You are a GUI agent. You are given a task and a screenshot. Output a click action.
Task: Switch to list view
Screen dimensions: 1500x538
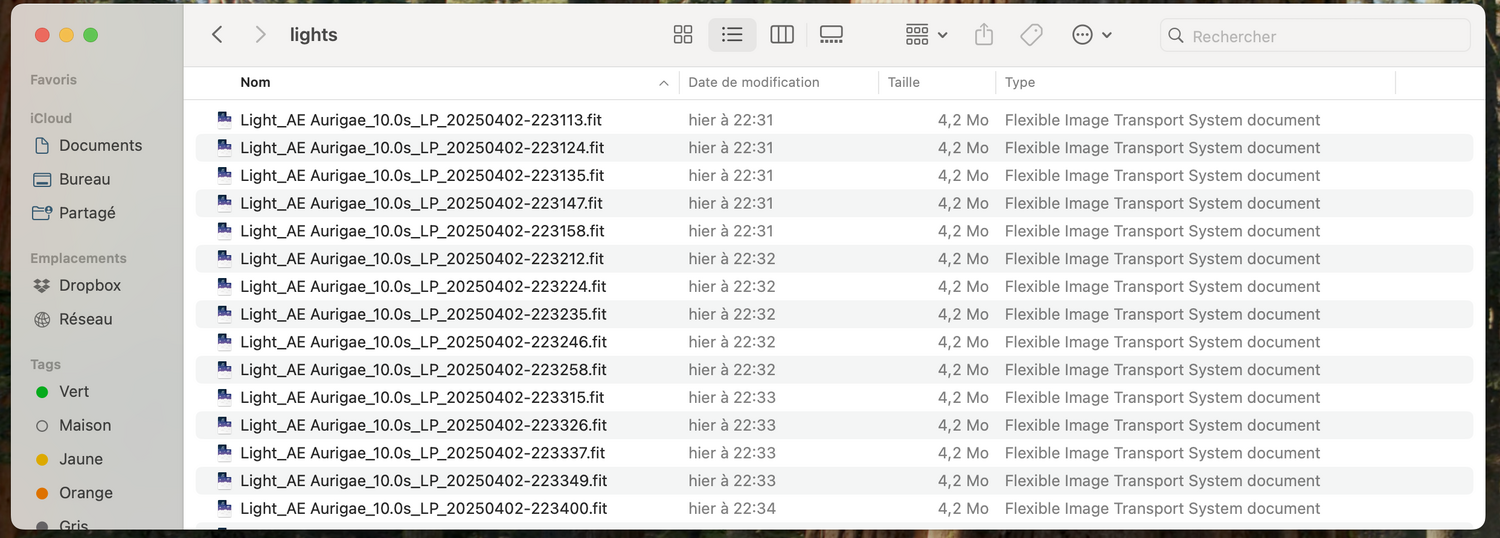click(x=732, y=35)
